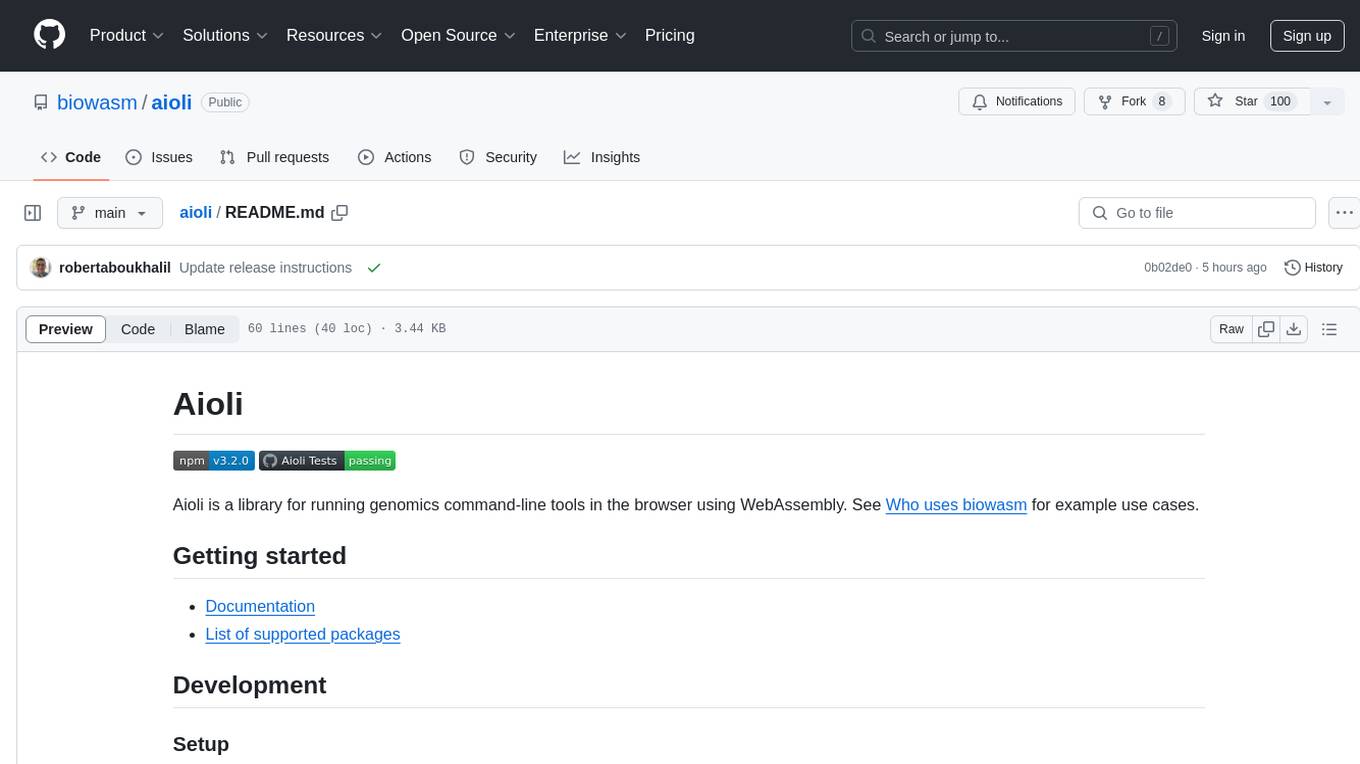Viewport: 1360px width, 764px height.
Task: Click the Public repository label
Action: (225, 102)
